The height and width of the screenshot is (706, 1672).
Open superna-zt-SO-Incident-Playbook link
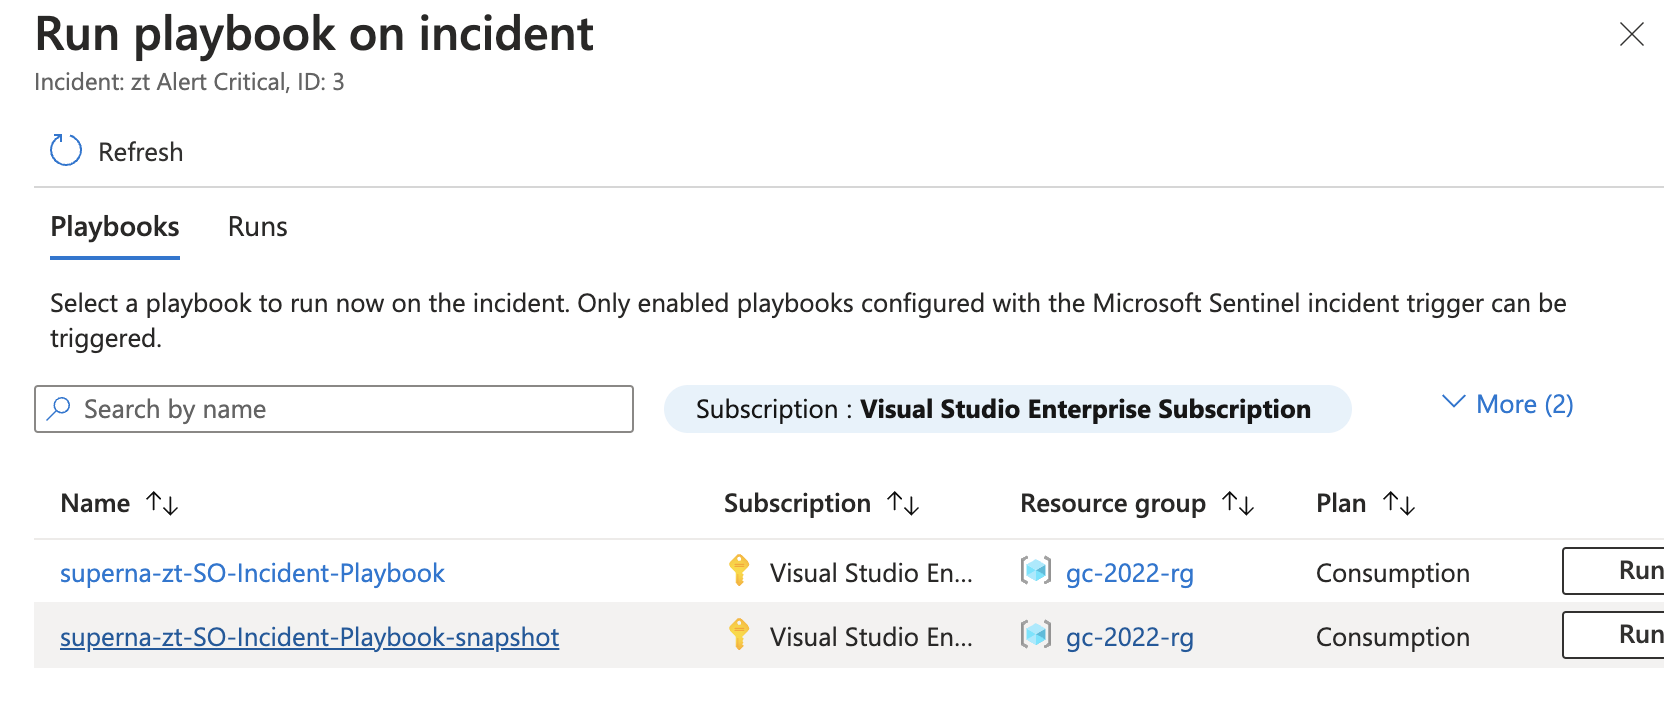252,573
